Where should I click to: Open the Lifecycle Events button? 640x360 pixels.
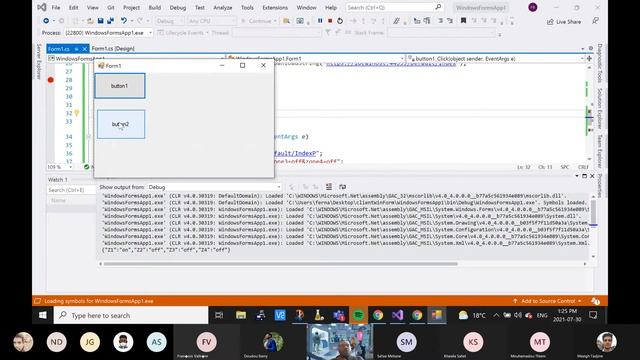pos(183,33)
